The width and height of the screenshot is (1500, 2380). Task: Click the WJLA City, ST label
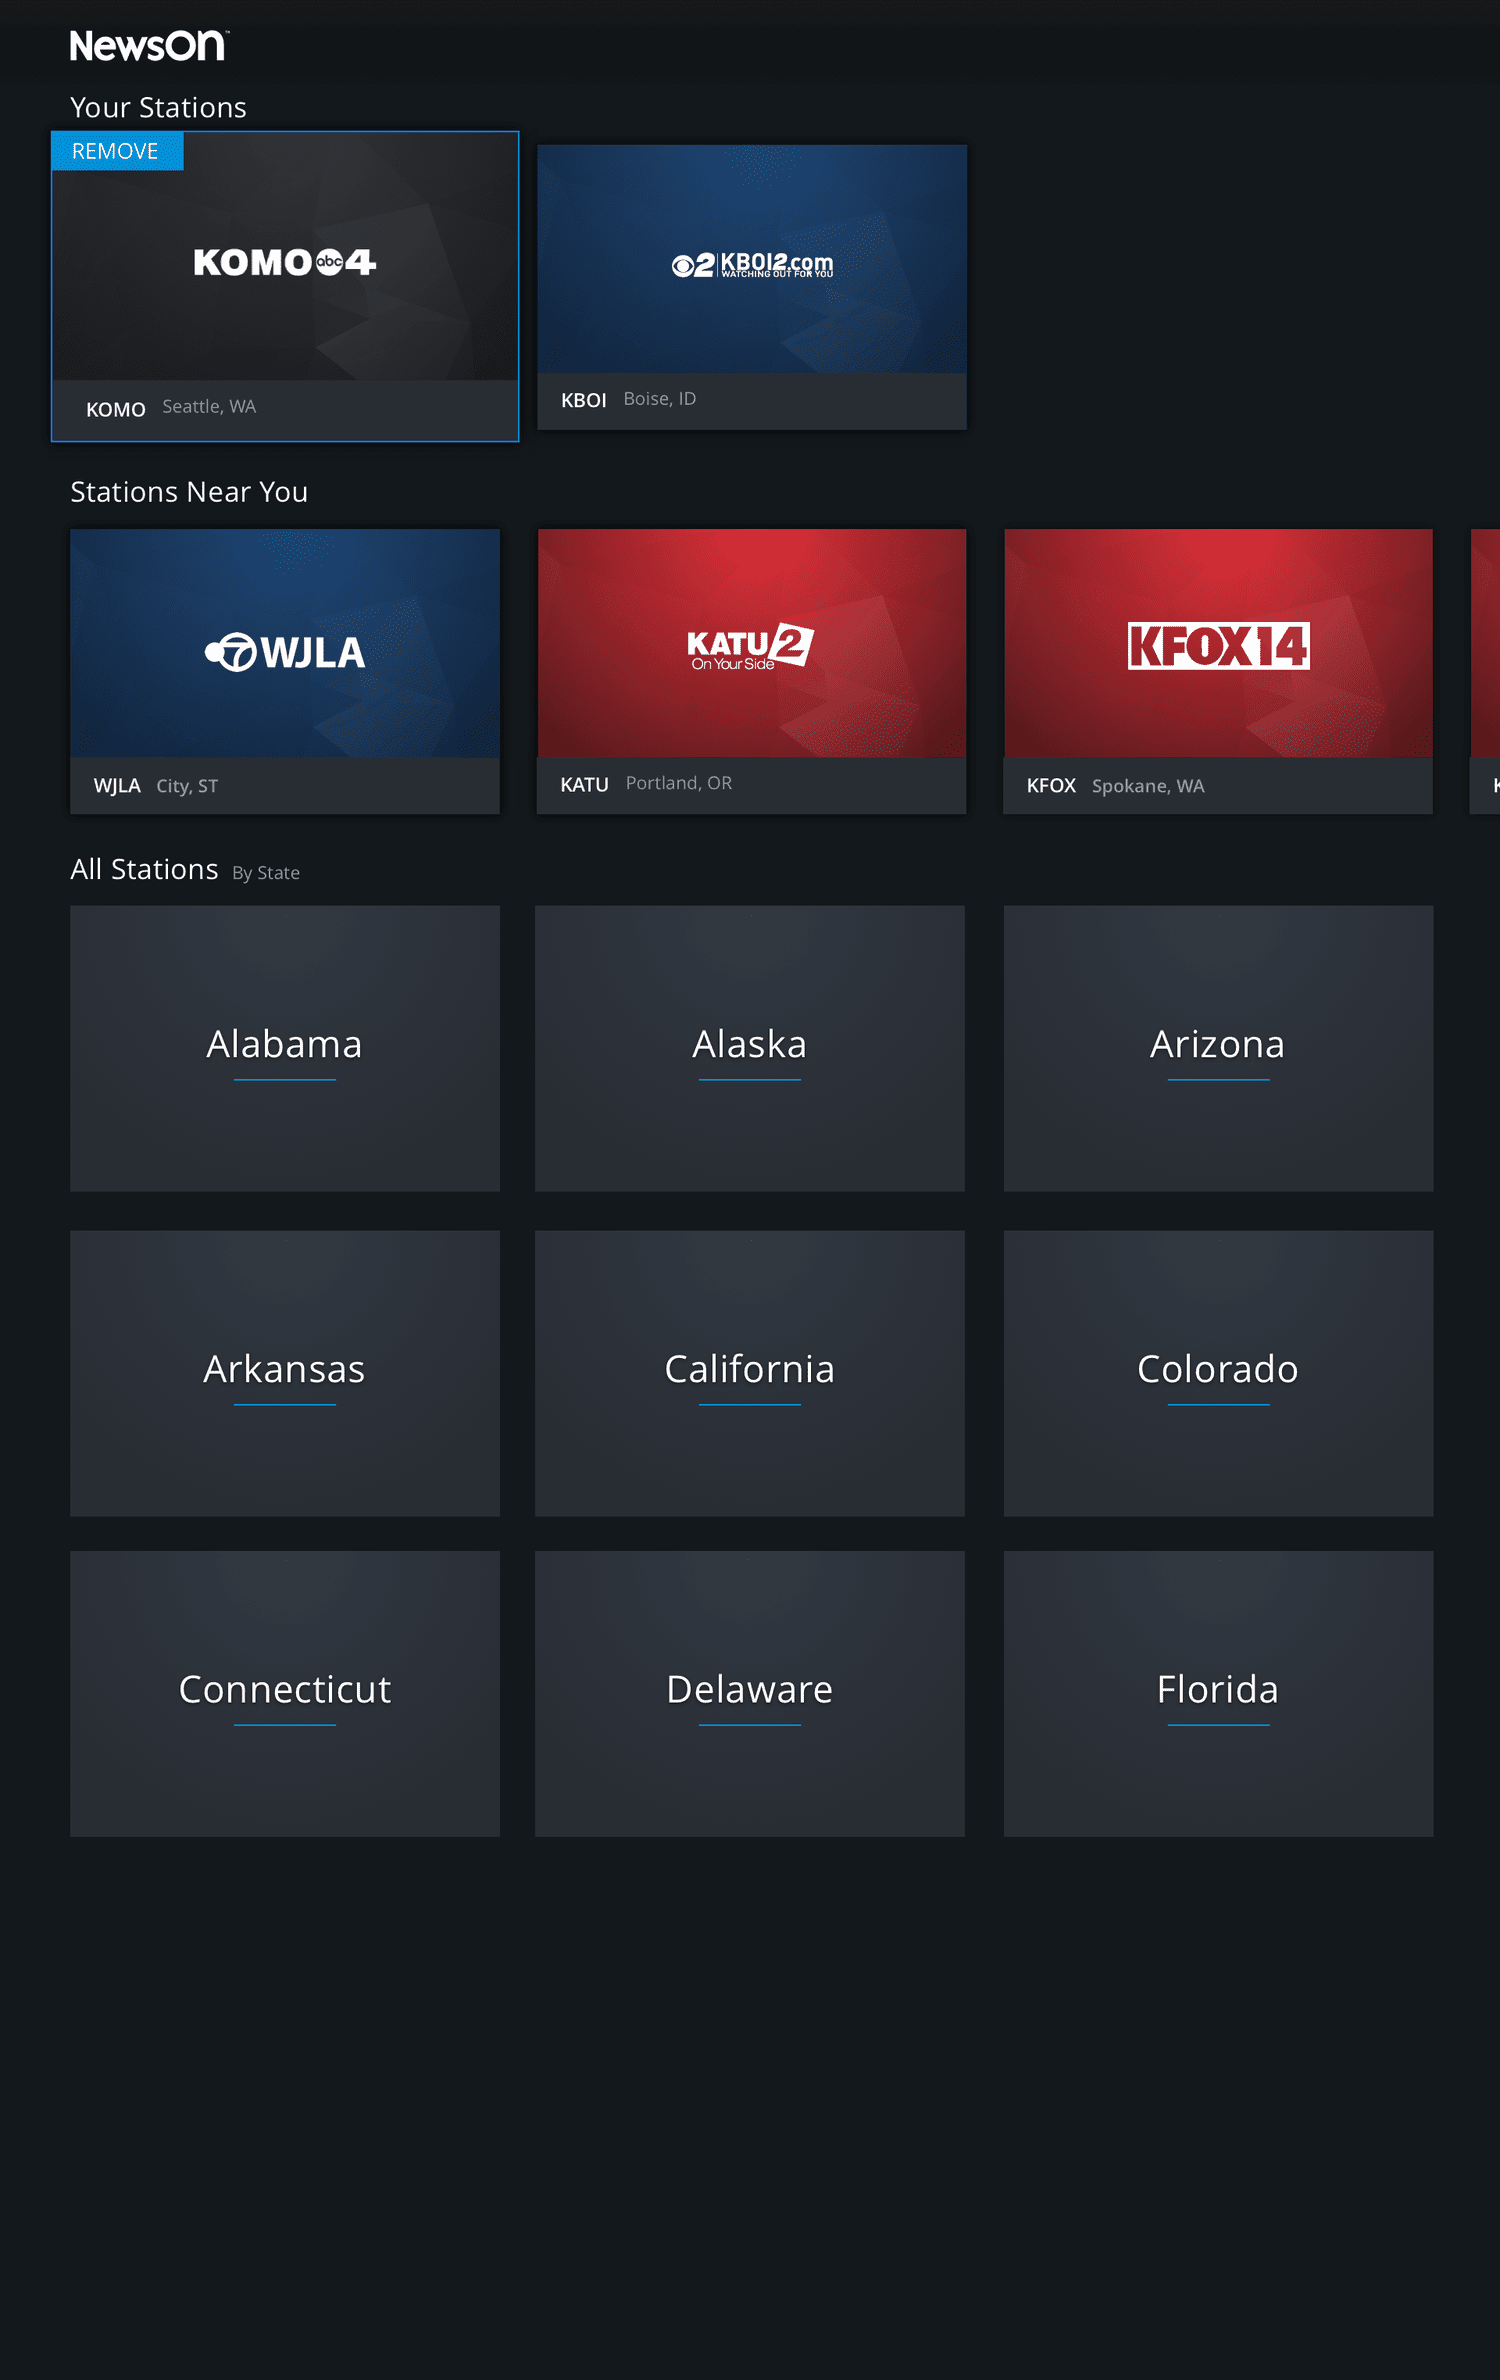(156, 786)
